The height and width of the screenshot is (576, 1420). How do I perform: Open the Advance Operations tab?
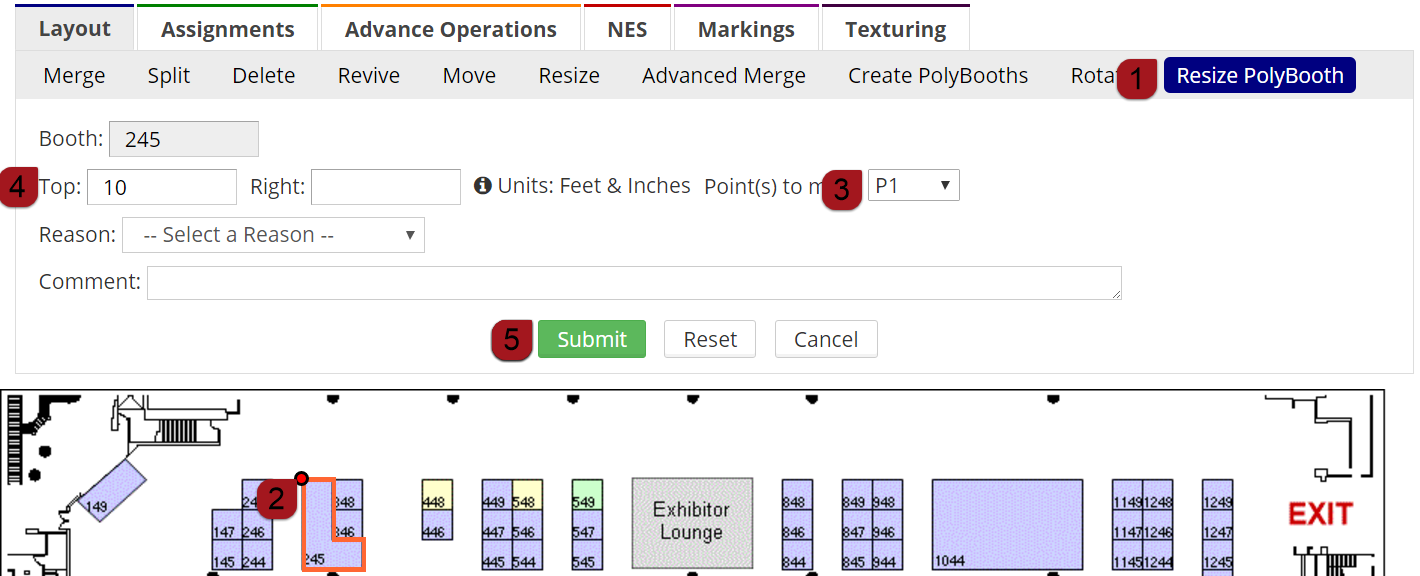coord(450,29)
